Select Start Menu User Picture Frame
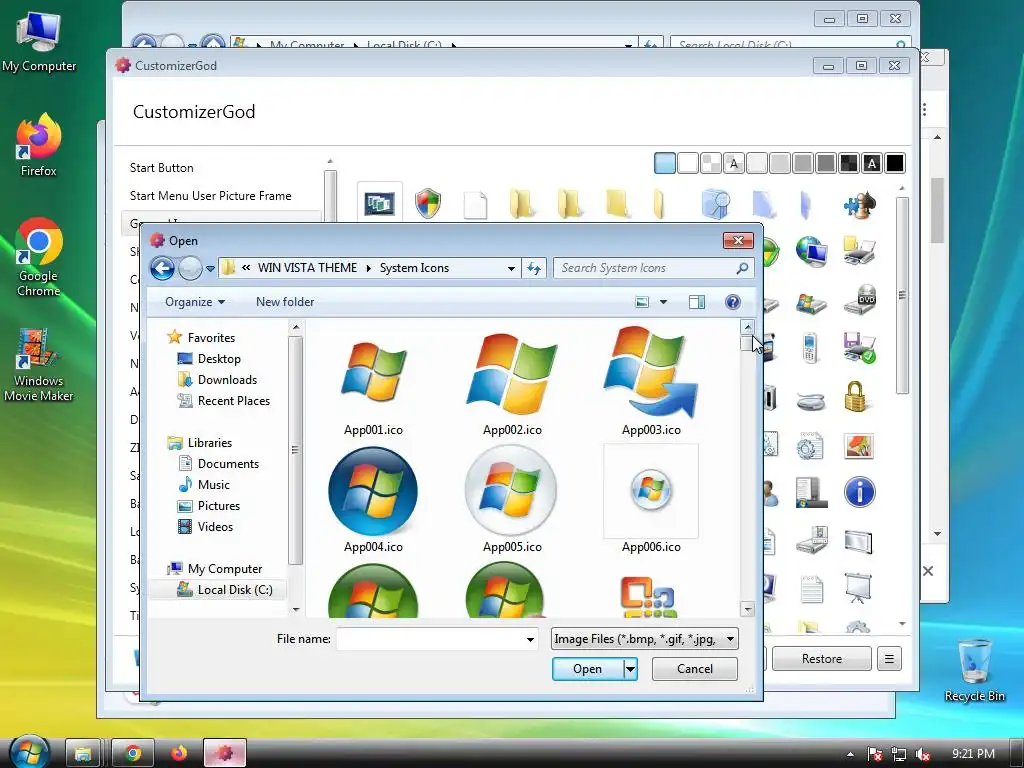 210,196
